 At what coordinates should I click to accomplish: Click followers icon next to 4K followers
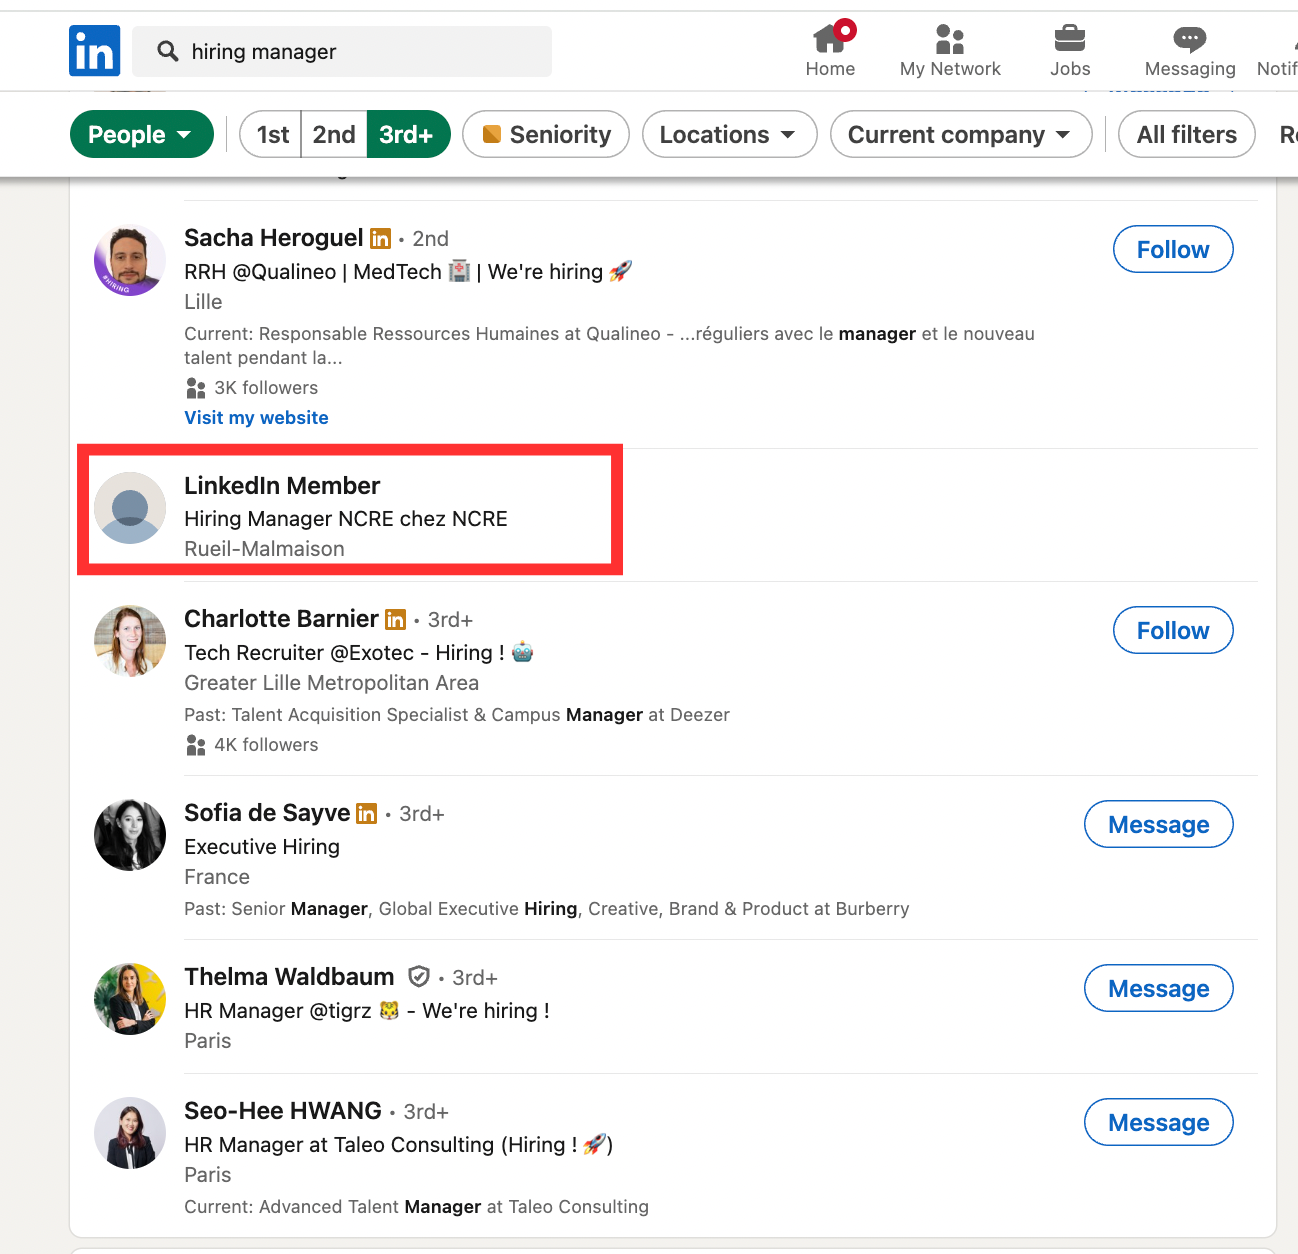(196, 745)
